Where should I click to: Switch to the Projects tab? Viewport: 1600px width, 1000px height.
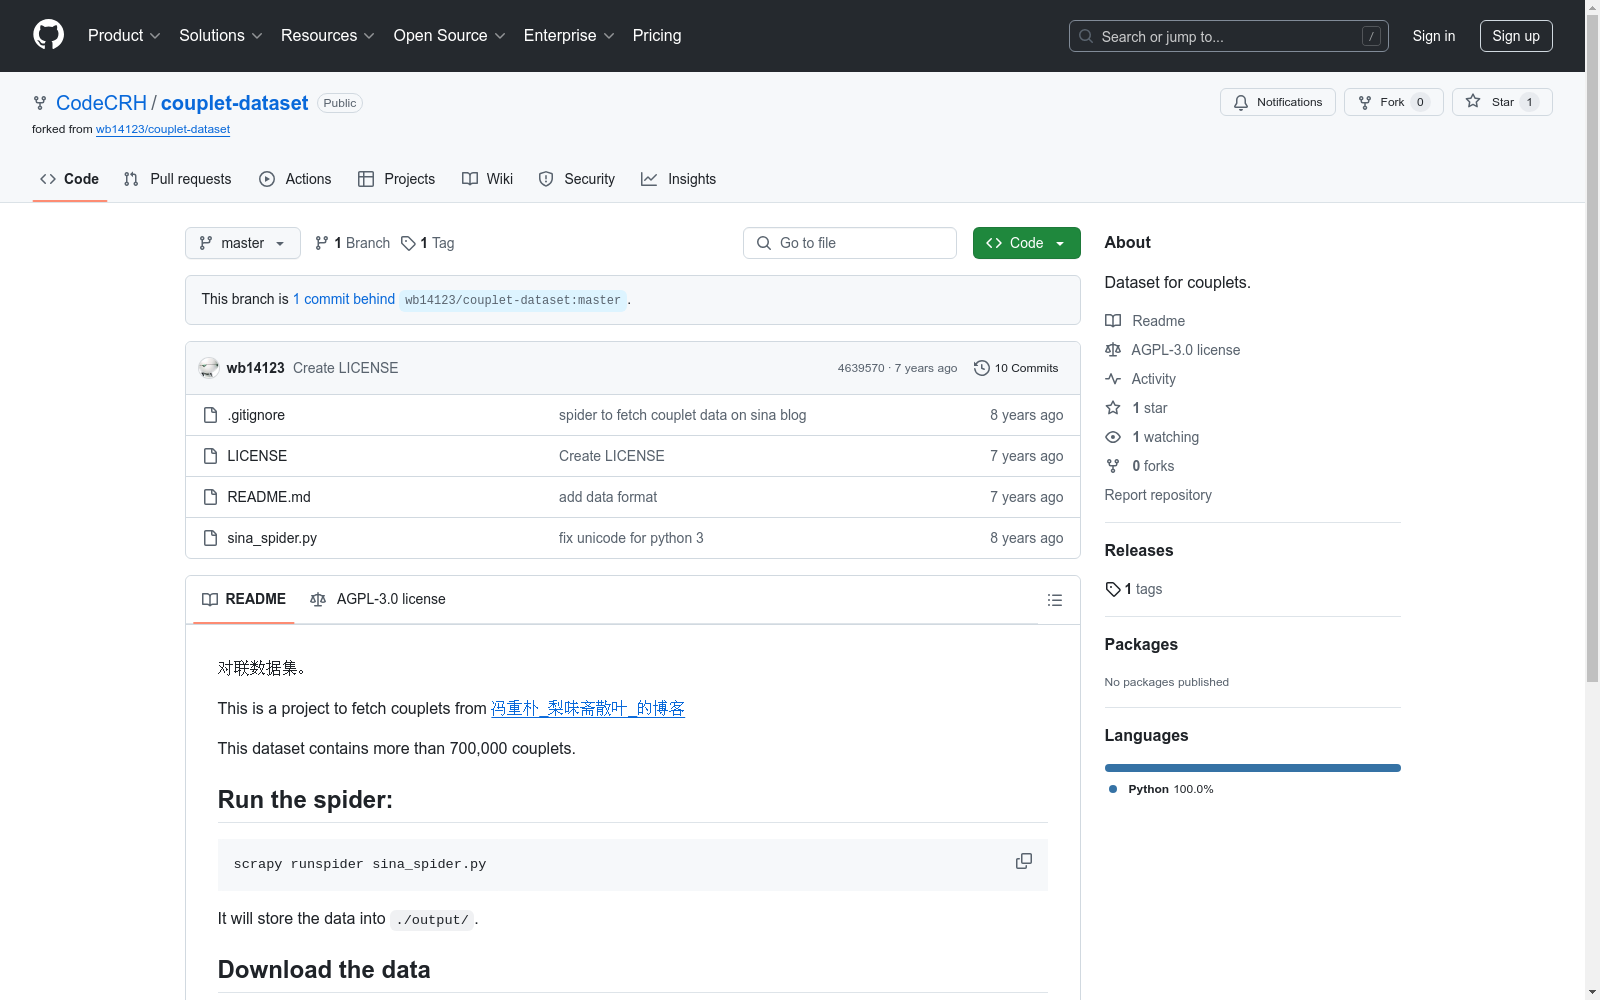[396, 179]
